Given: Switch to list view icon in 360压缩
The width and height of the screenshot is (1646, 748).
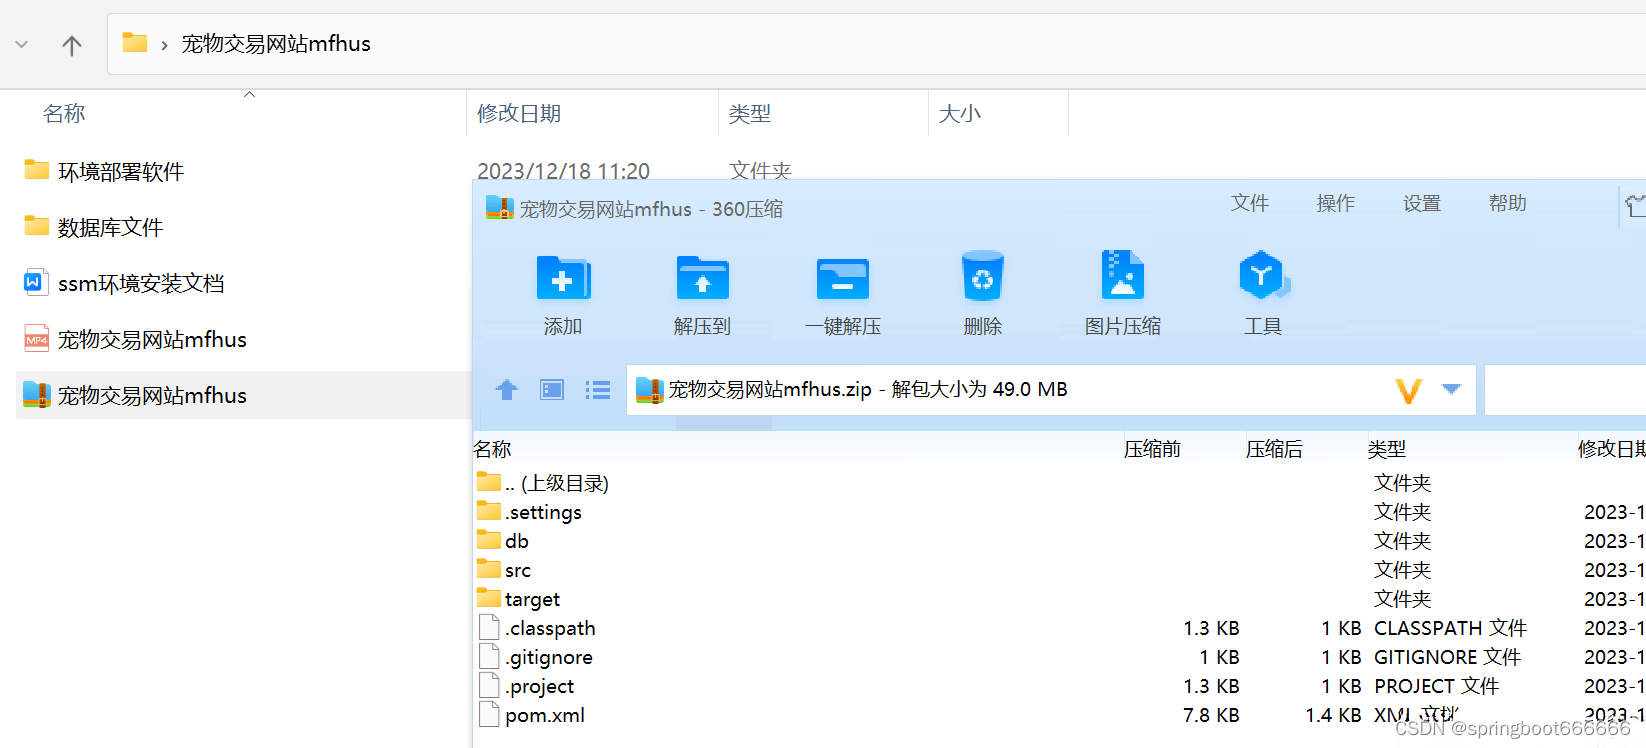Looking at the screenshot, I should (598, 390).
